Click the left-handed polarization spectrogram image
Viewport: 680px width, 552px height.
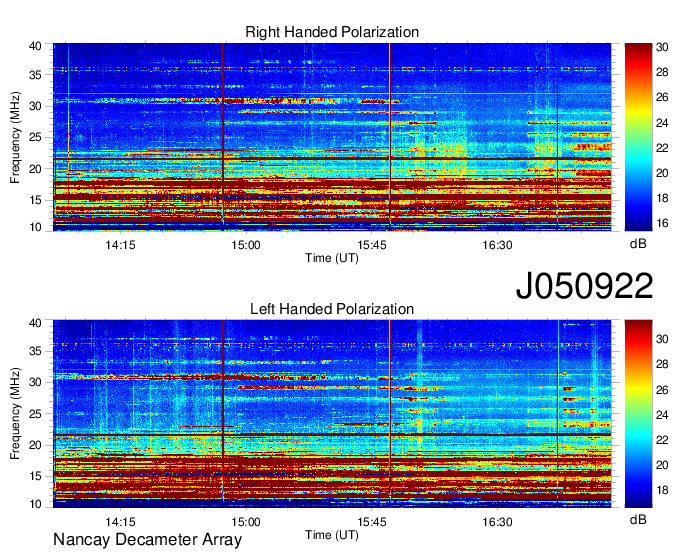pos(332,414)
